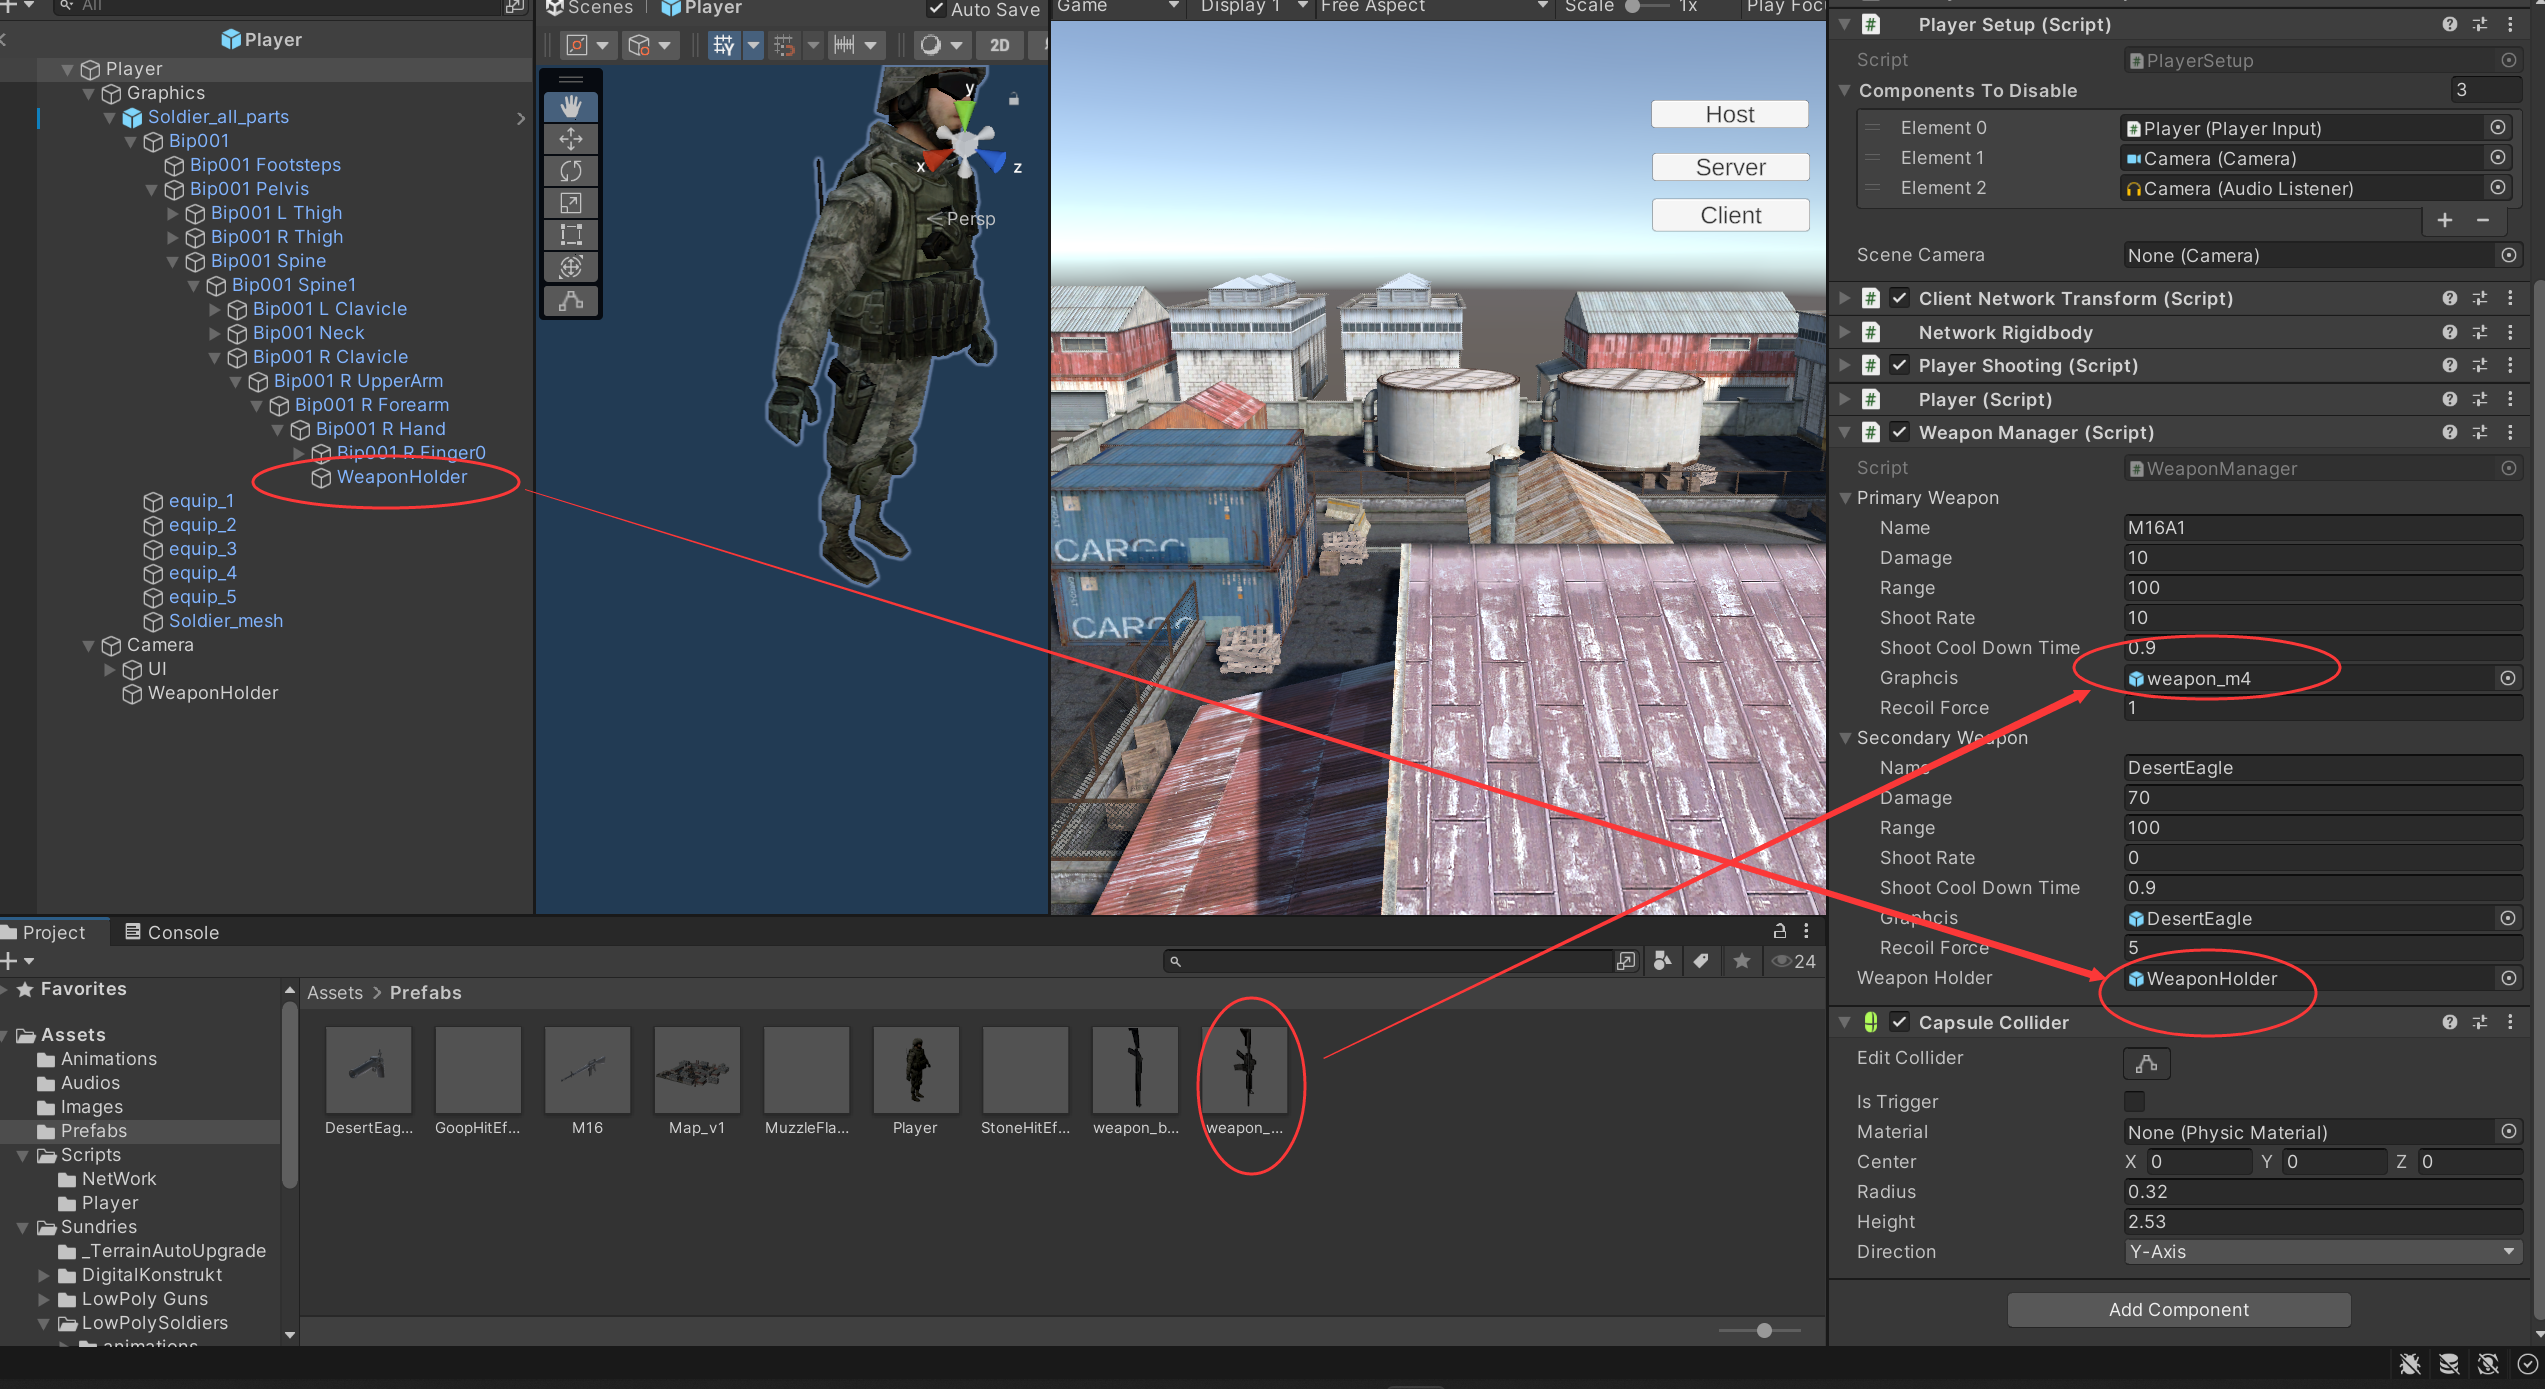This screenshot has height=1389, width=2545.
Task: Add element to Components To Disable list
Action: (2445, 220)
